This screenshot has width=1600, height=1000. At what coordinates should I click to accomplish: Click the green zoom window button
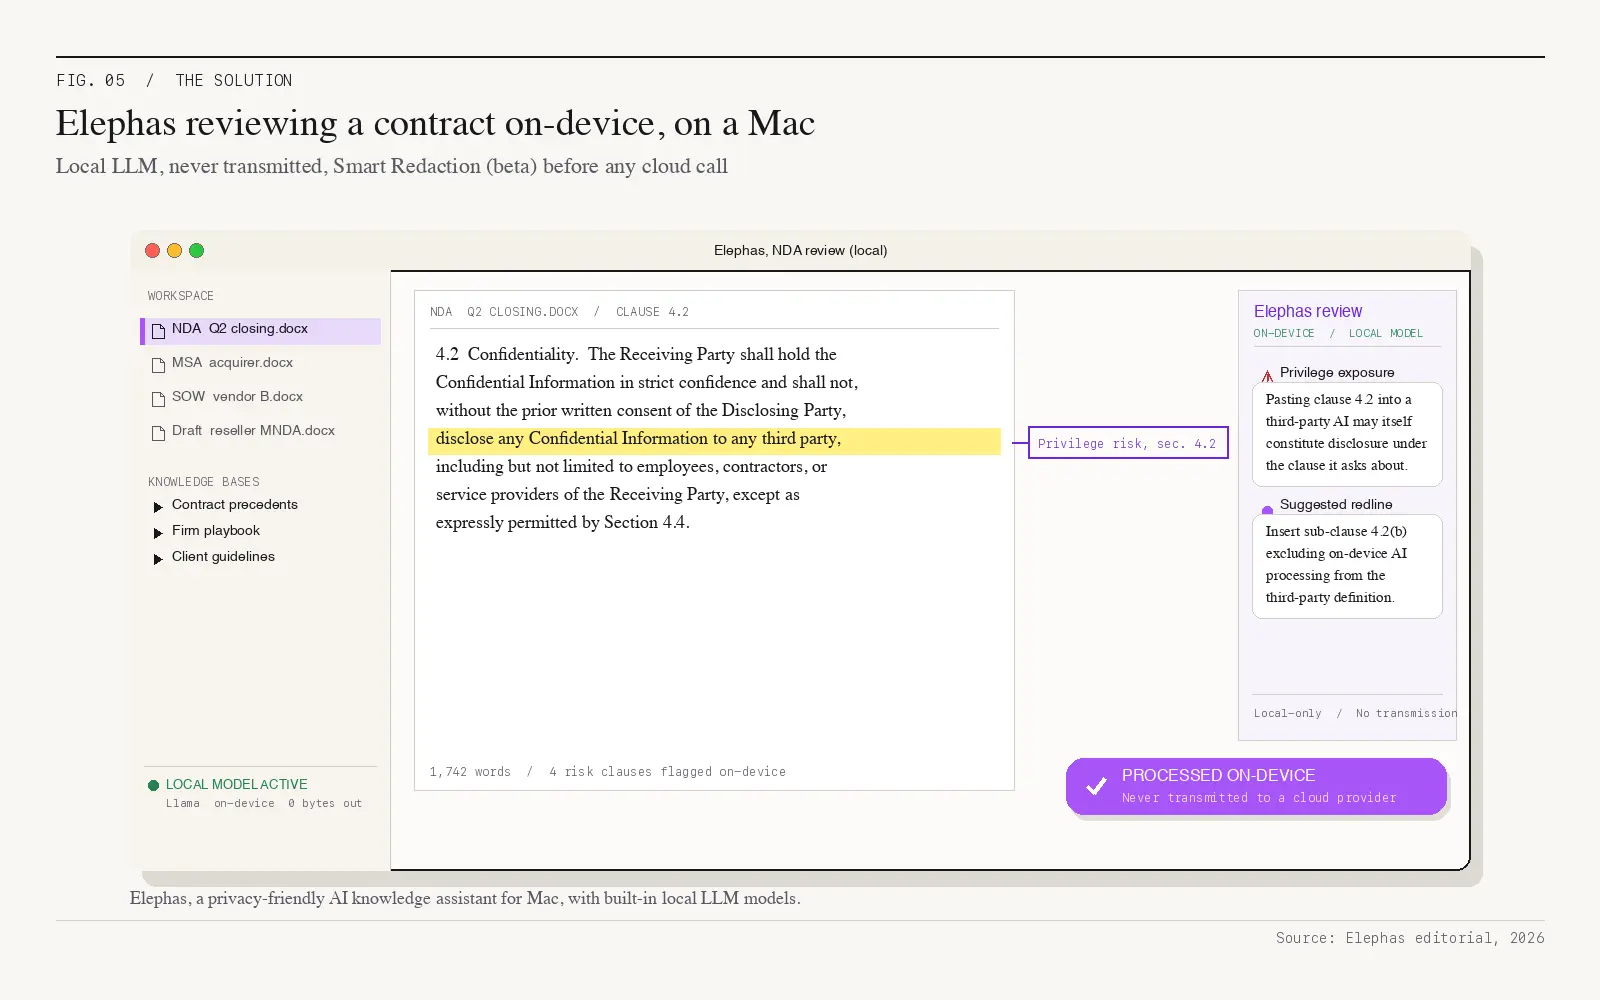click(196, 251)
